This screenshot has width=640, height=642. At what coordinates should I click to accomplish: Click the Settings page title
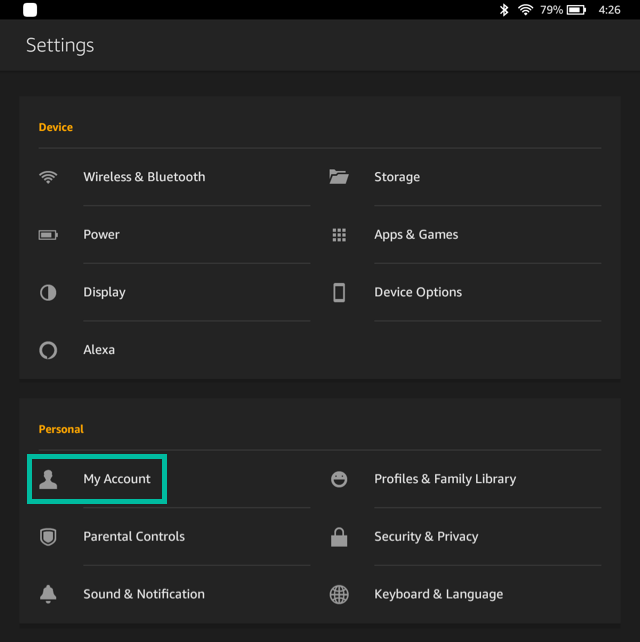click(60, 46)
